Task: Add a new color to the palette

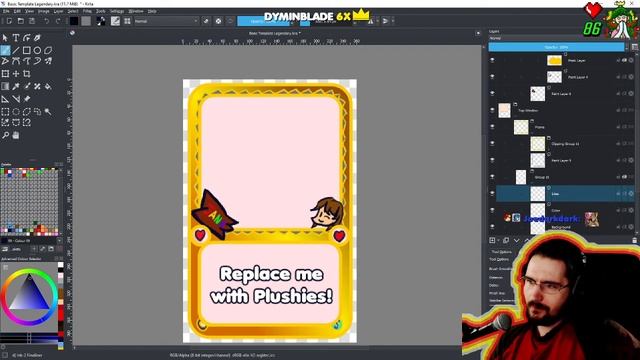Action: (x=34, y=249)
